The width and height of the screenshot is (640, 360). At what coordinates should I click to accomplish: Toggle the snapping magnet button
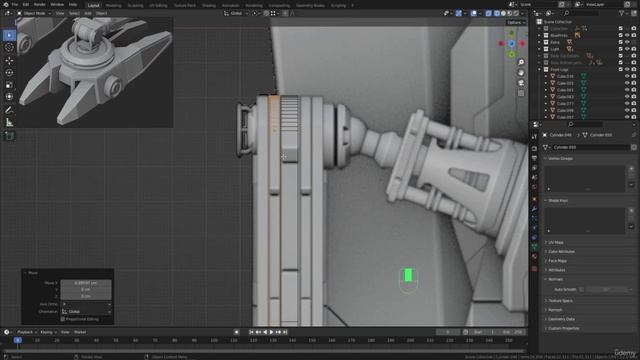[266, 13]
